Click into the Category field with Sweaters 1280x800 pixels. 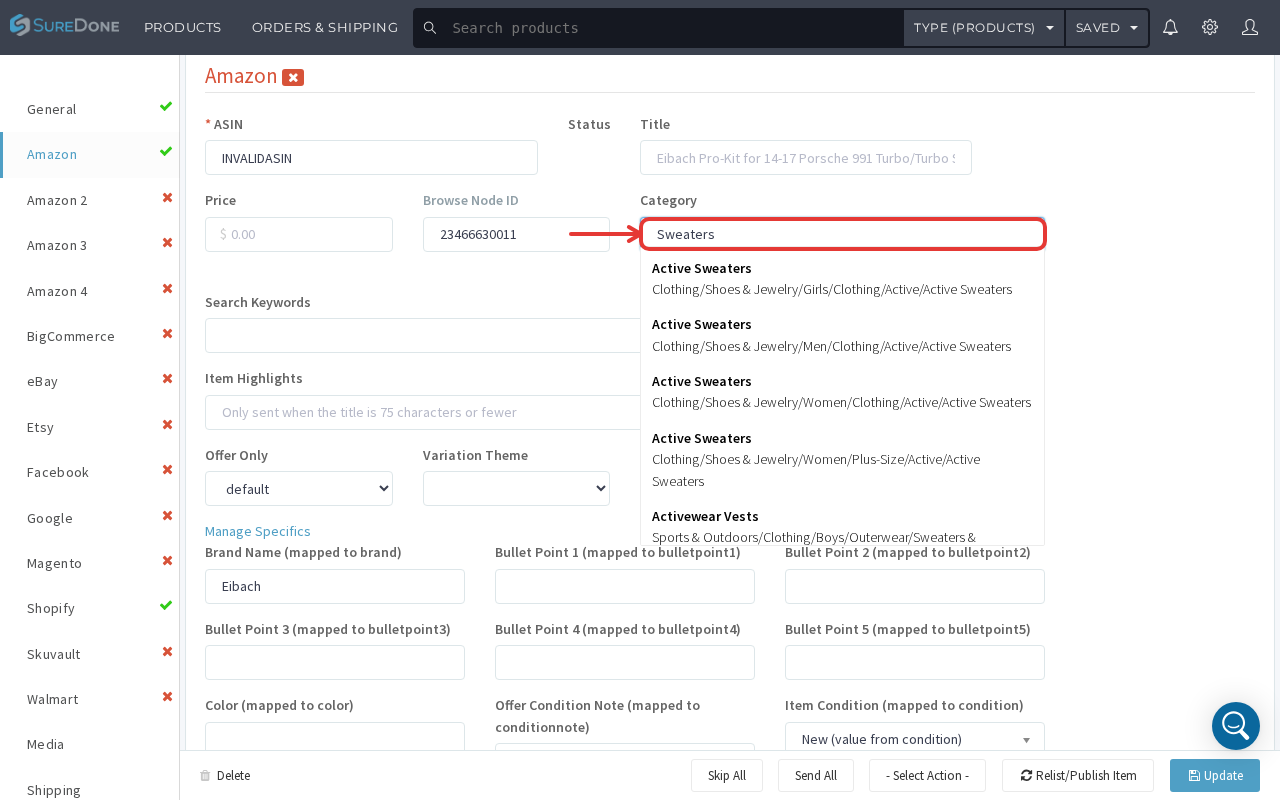point(843,234)
